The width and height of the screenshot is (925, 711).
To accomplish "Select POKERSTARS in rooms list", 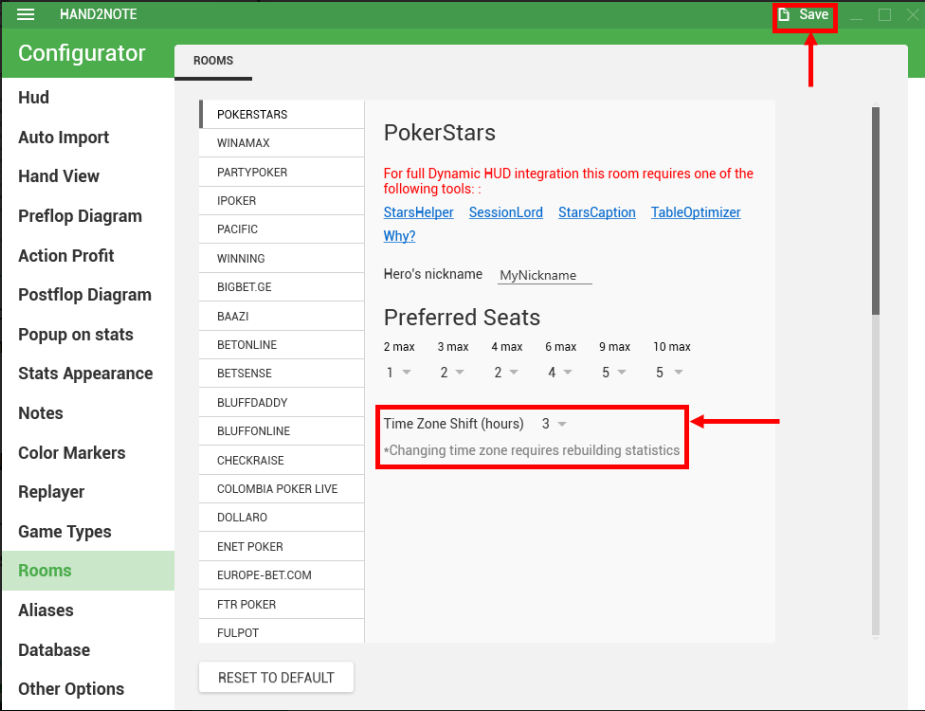I will [281, 114].
